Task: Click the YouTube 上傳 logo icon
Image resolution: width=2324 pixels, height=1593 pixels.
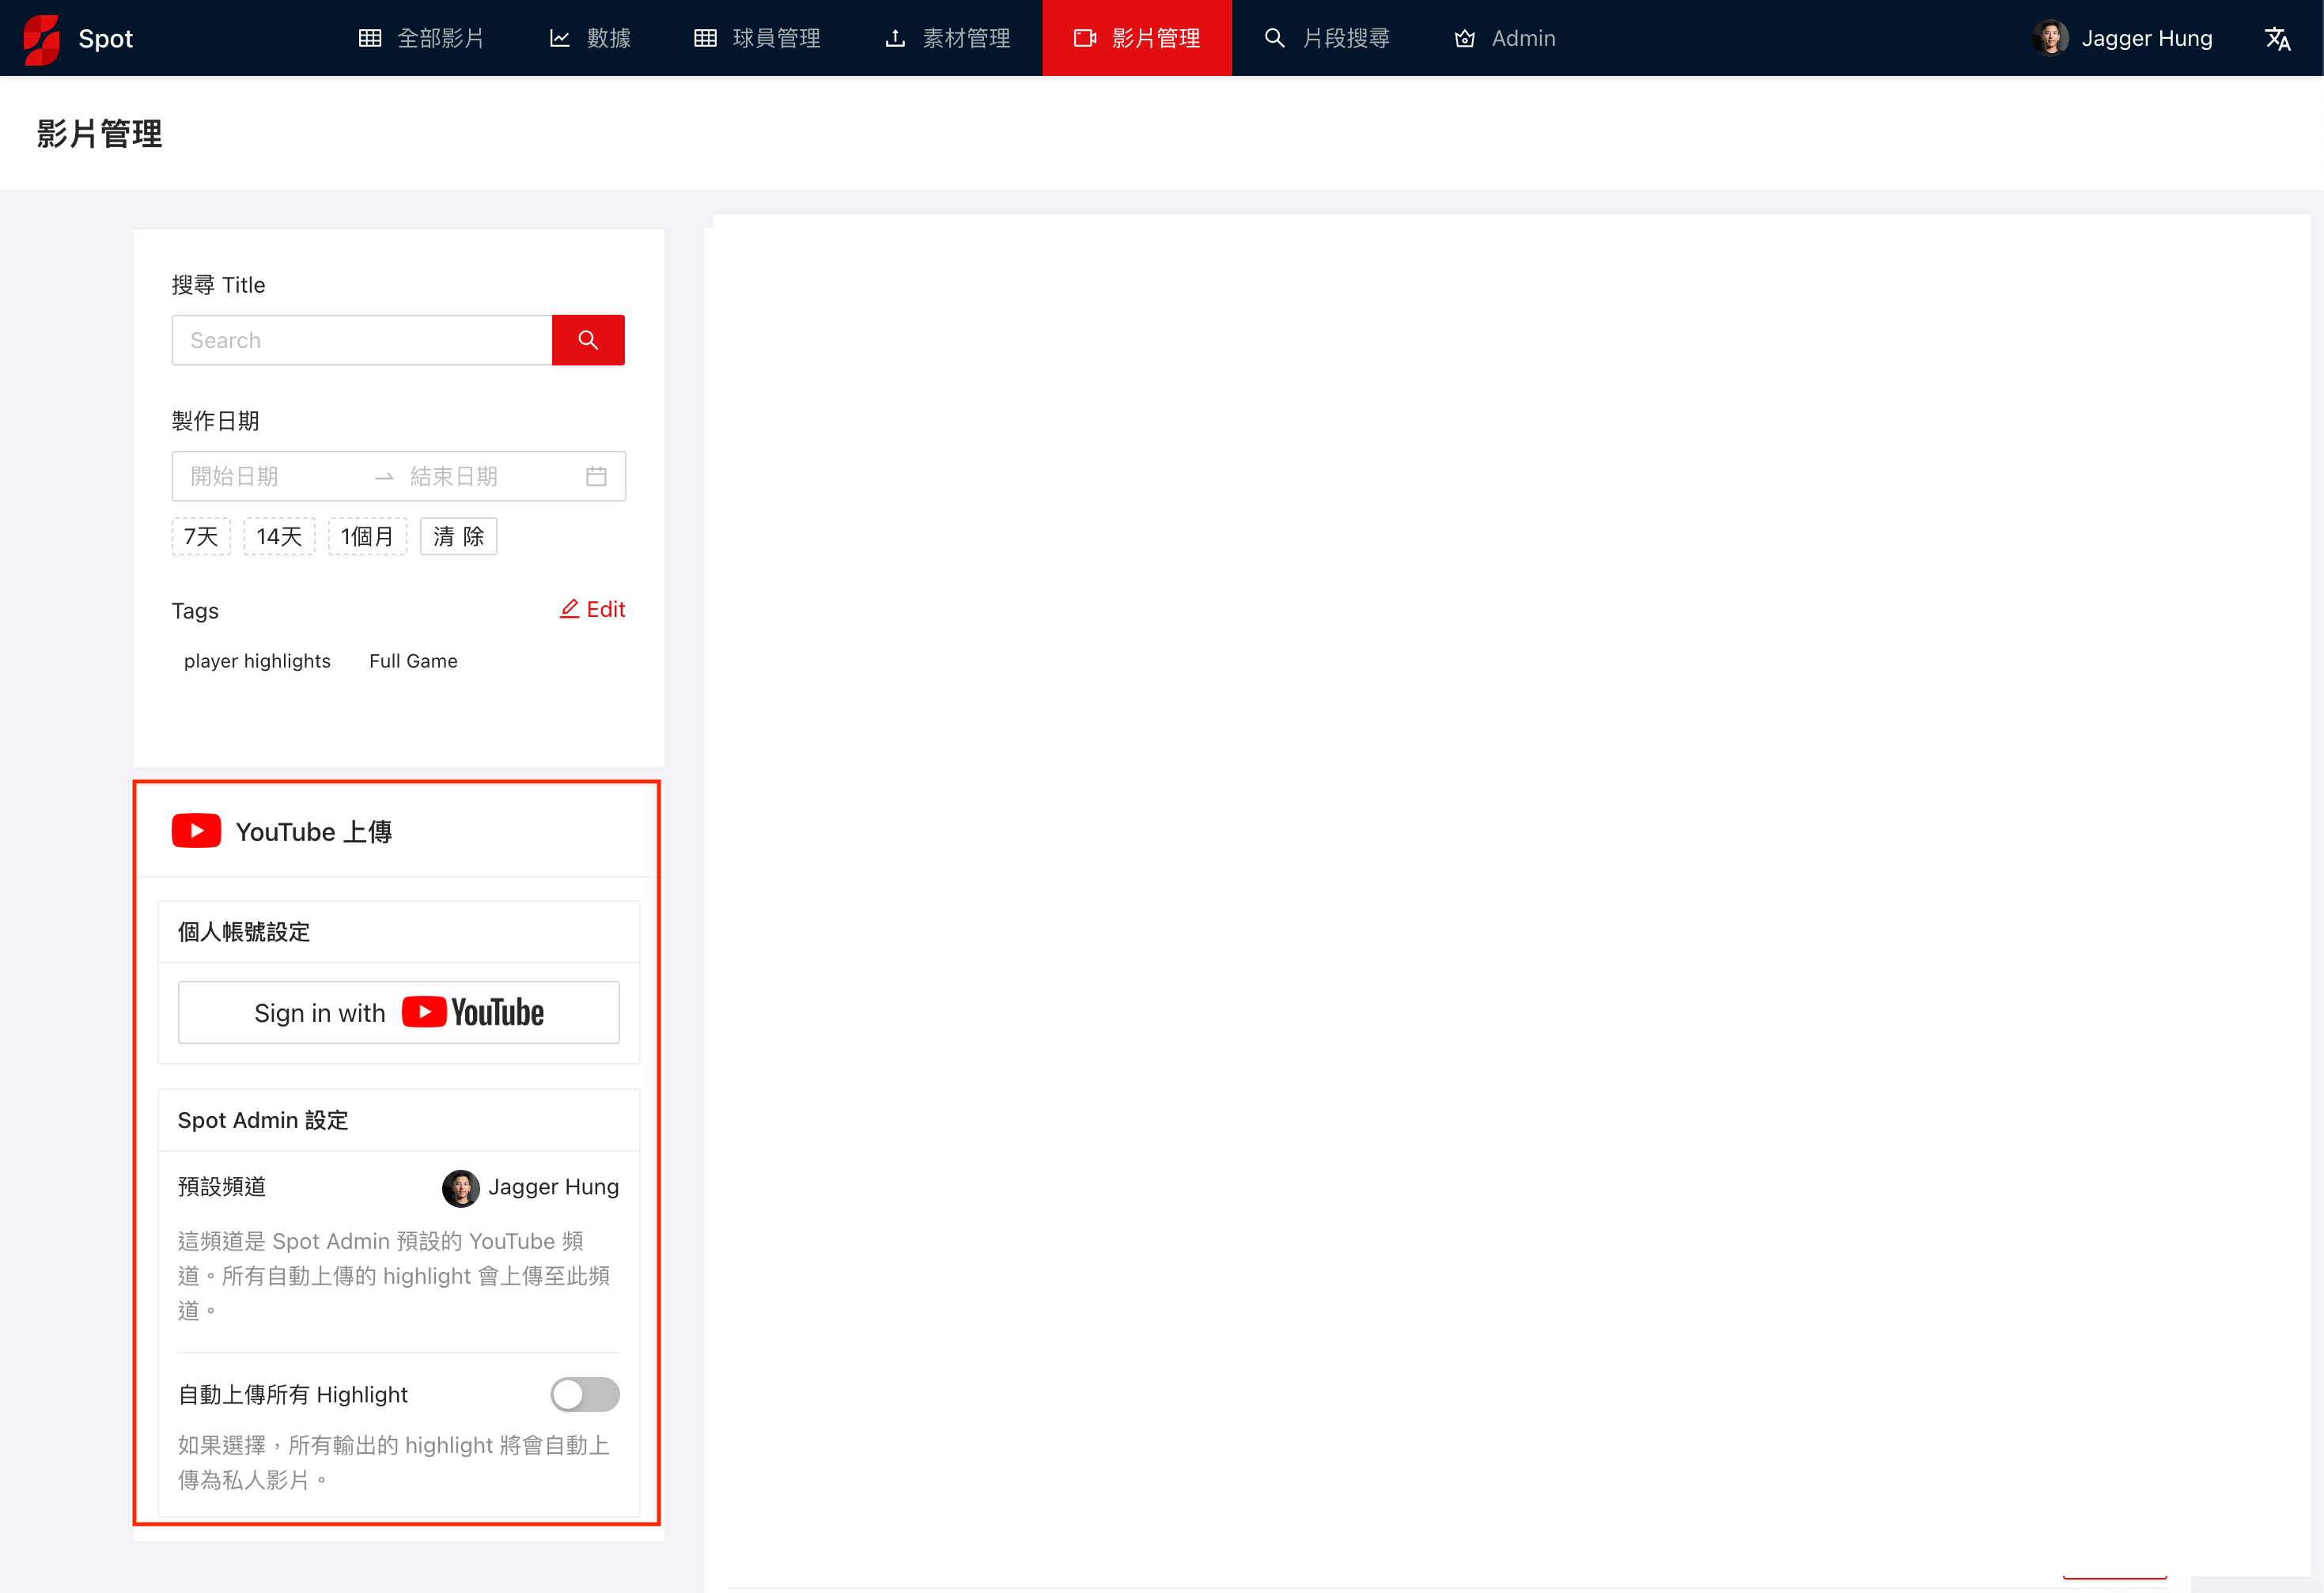Action: tap(196, 831)
